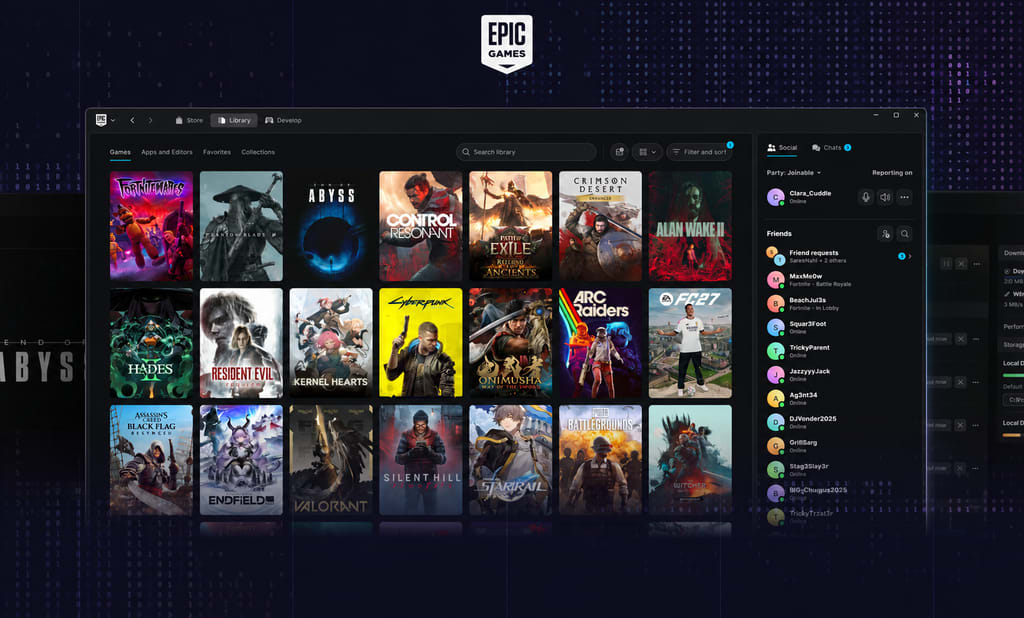Select friend Stag3Slay3r
This screenshot has width=1024, height=618.
[x=839, y=470]
